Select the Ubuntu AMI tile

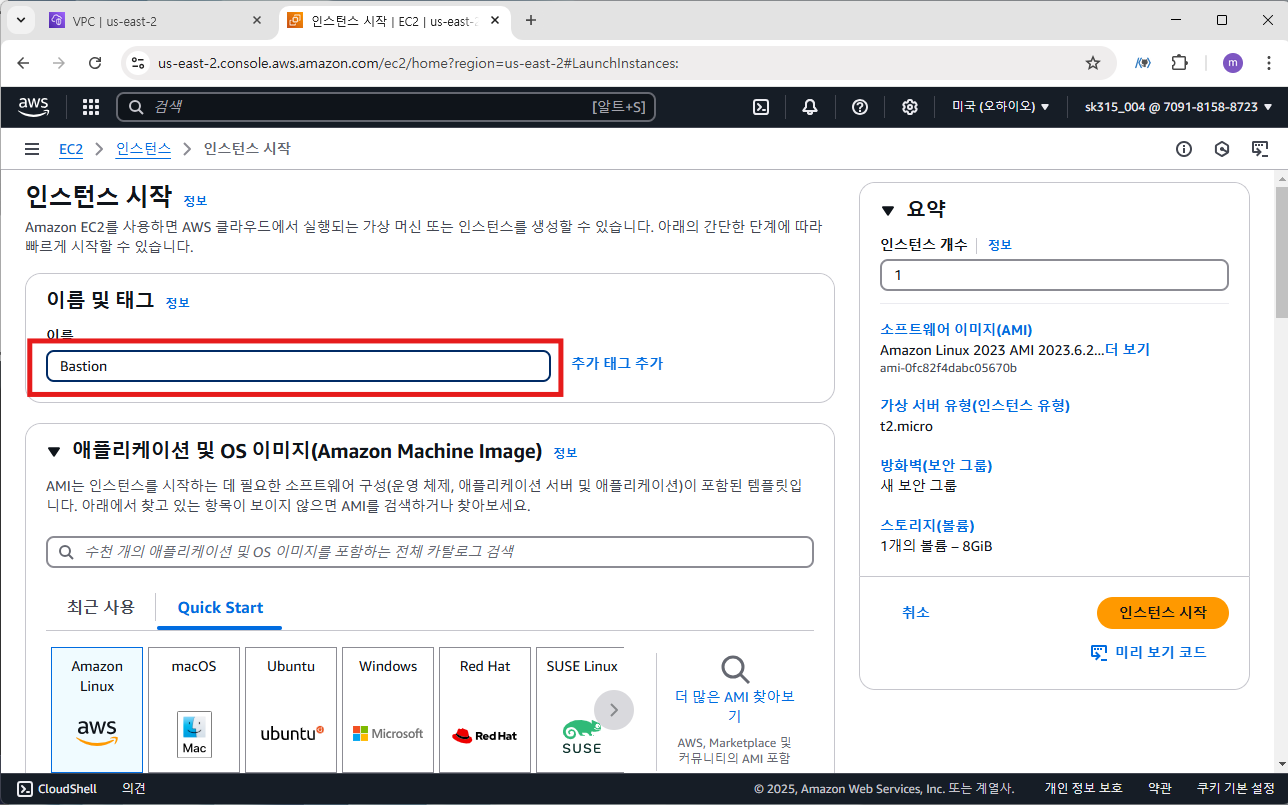[291, 709]
